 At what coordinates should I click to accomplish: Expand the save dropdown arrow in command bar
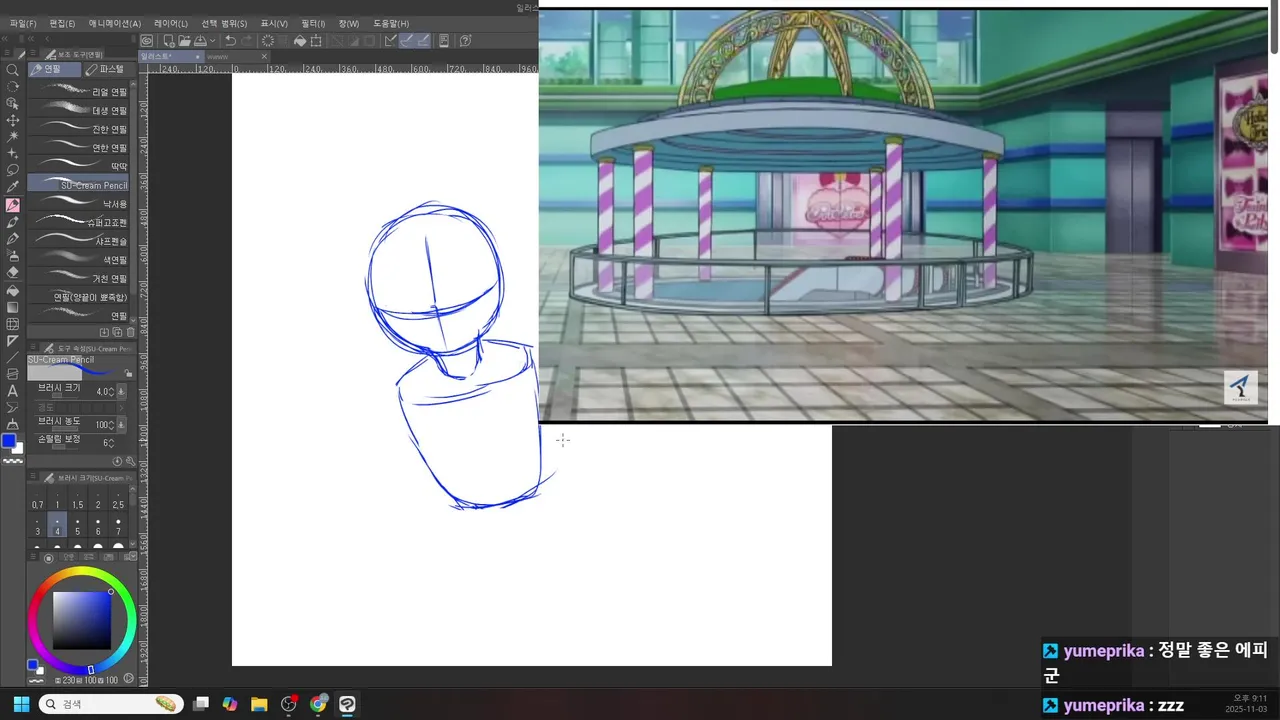pos(212,41)
